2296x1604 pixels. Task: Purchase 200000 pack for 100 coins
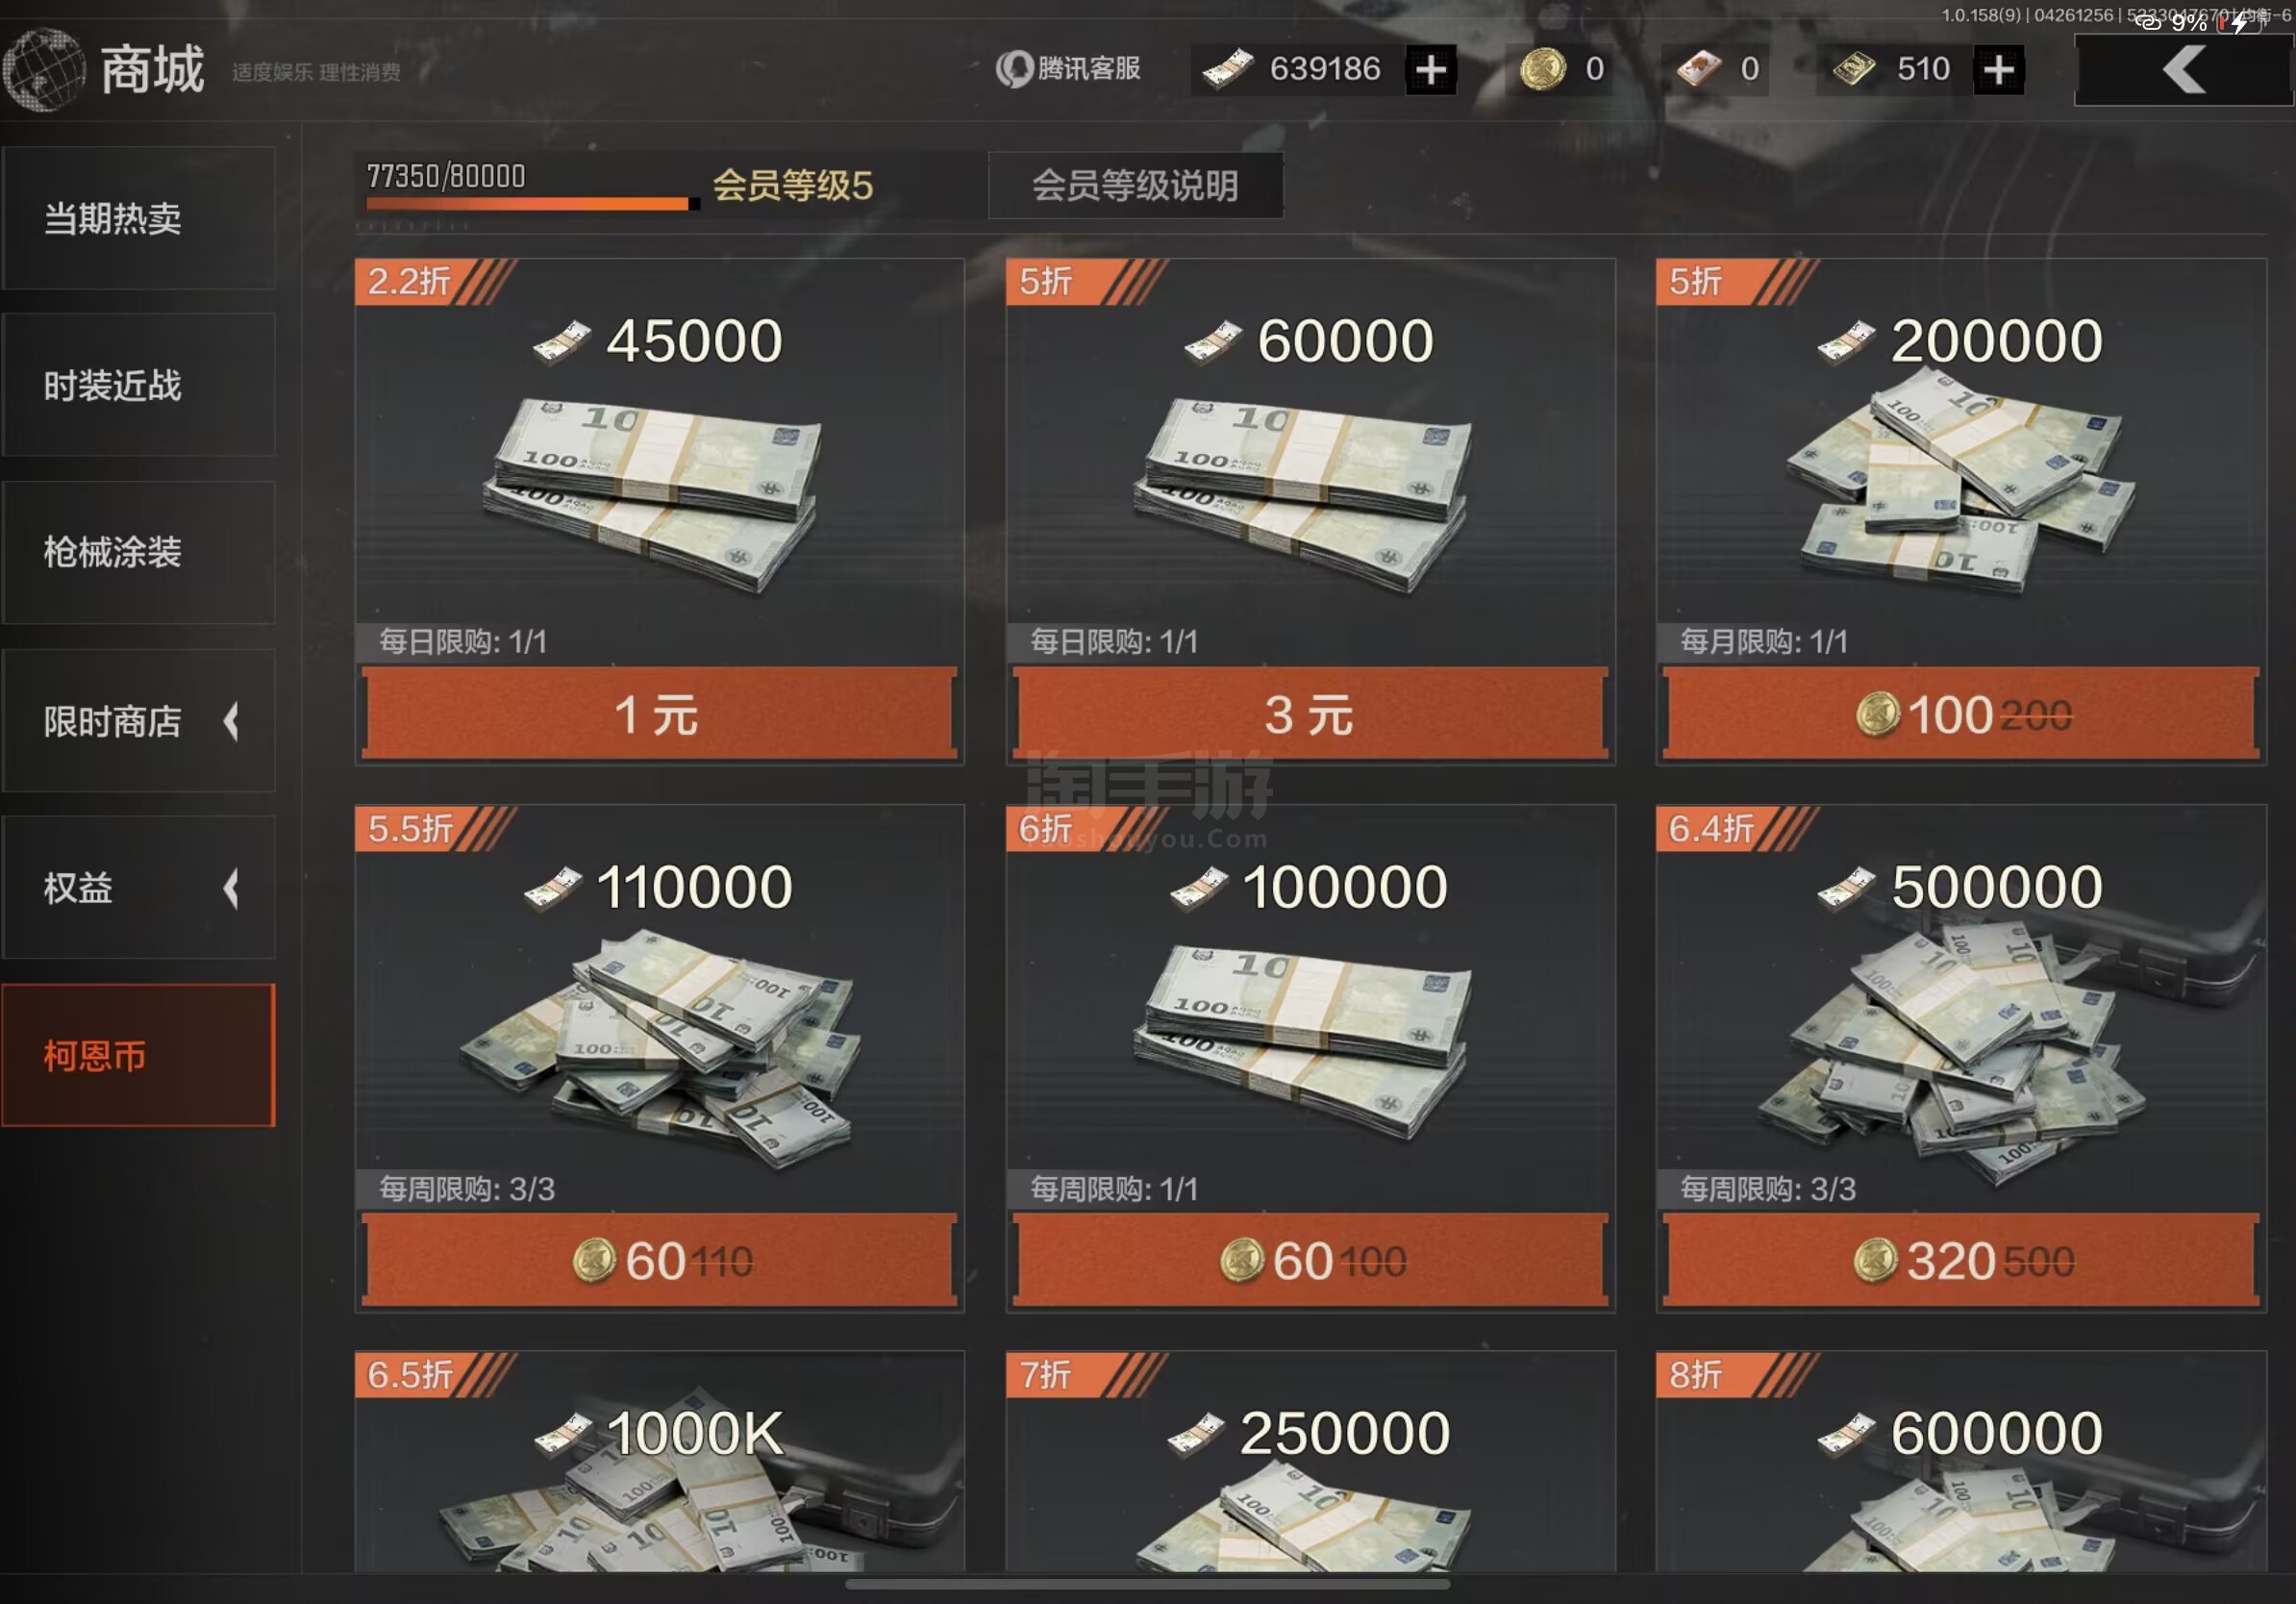1960,714
